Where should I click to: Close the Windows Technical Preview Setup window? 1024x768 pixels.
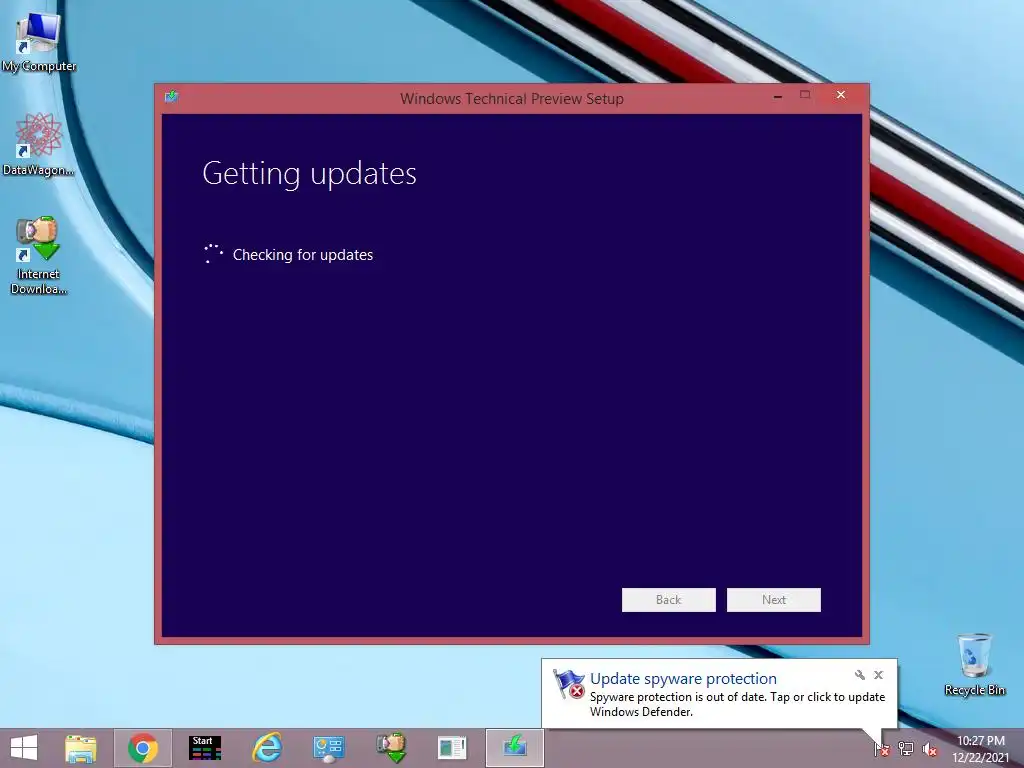(x=840, y=95)
